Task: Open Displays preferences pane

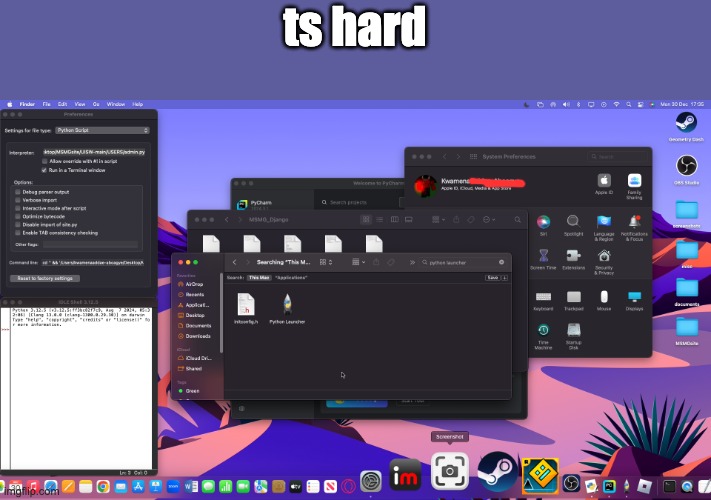Action: click(x=634, y=301)
